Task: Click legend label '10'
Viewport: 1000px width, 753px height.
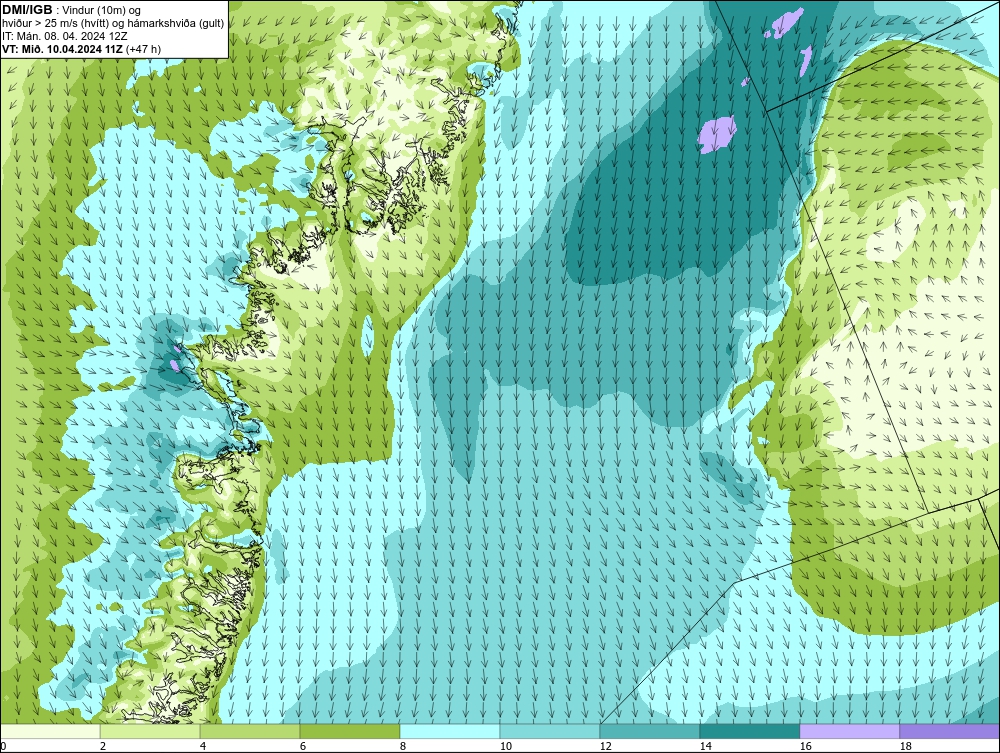Action: 506,746
